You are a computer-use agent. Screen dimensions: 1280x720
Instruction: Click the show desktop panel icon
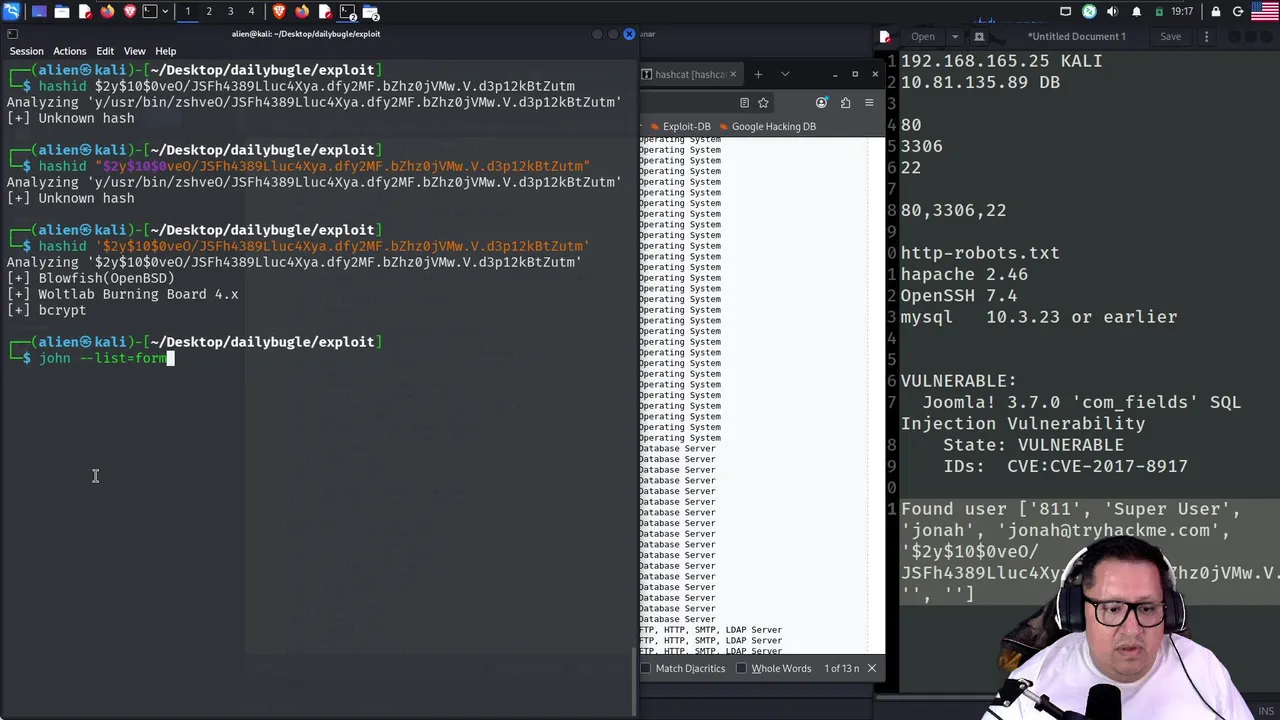click(39, 11)
